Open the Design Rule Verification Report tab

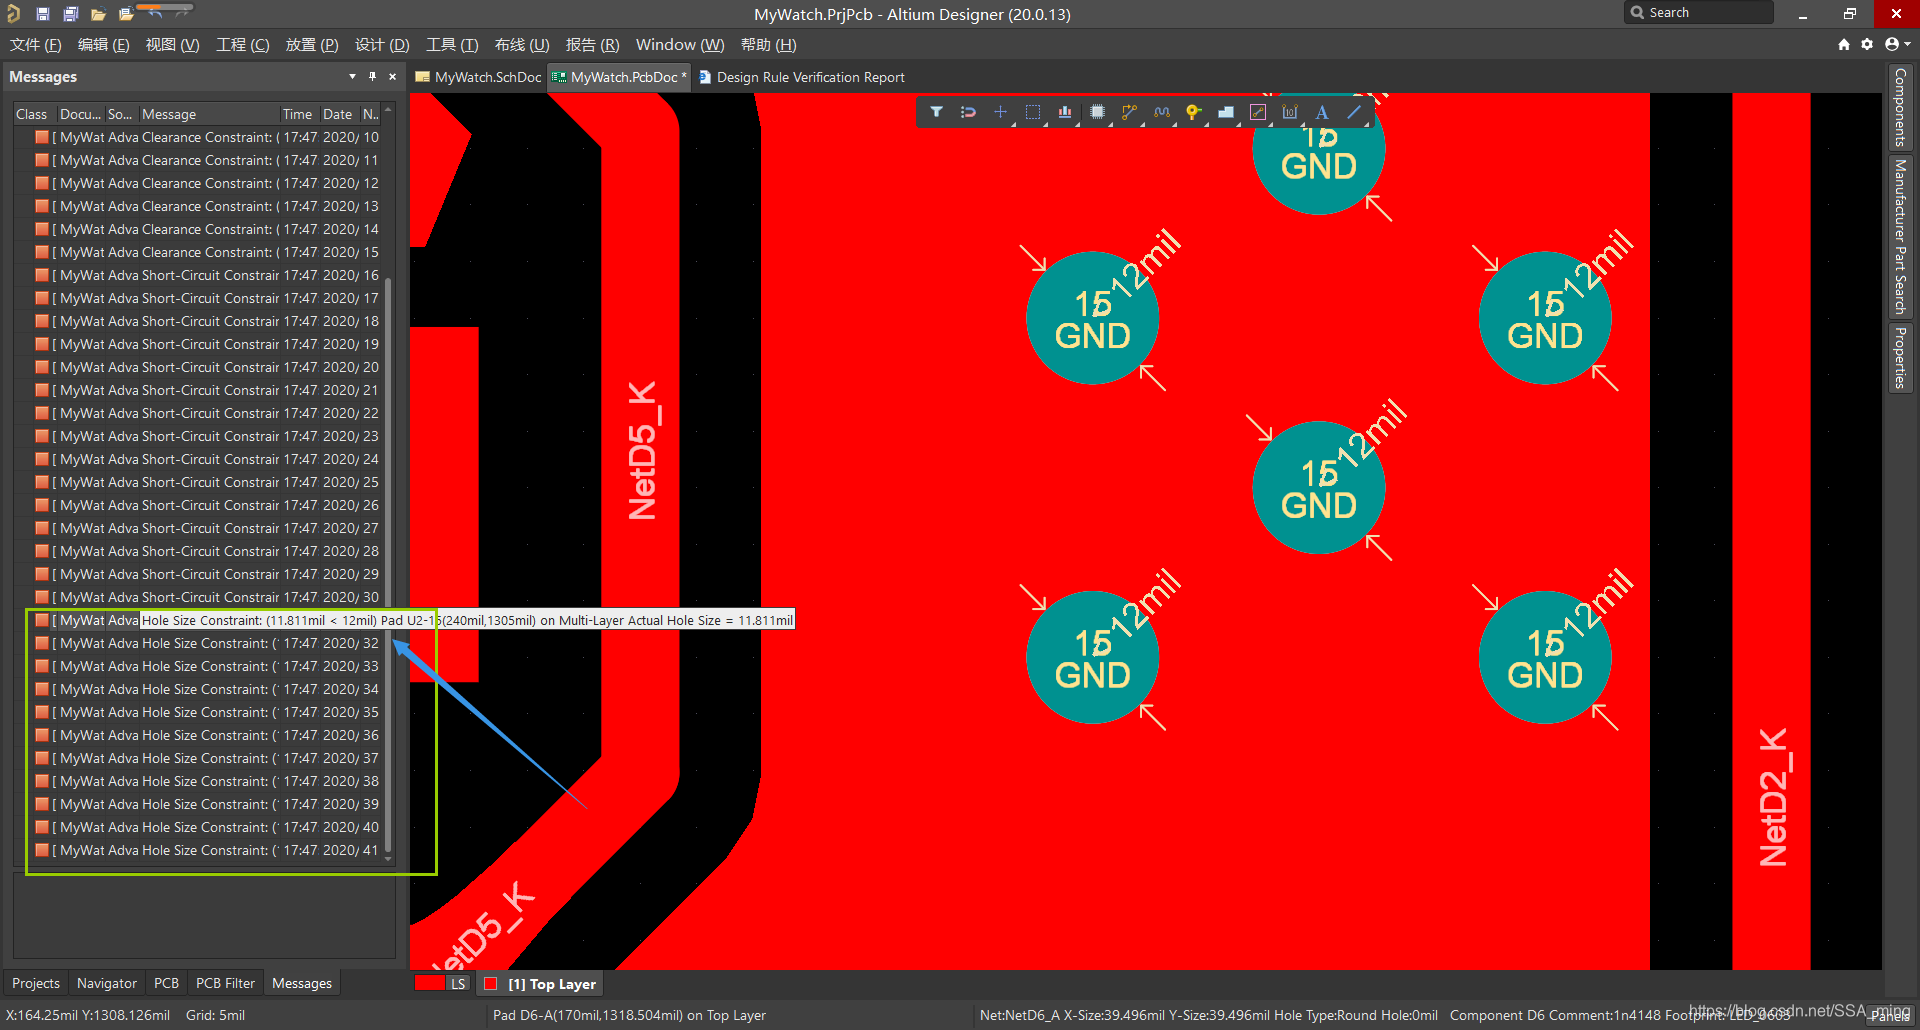[801, 77]
